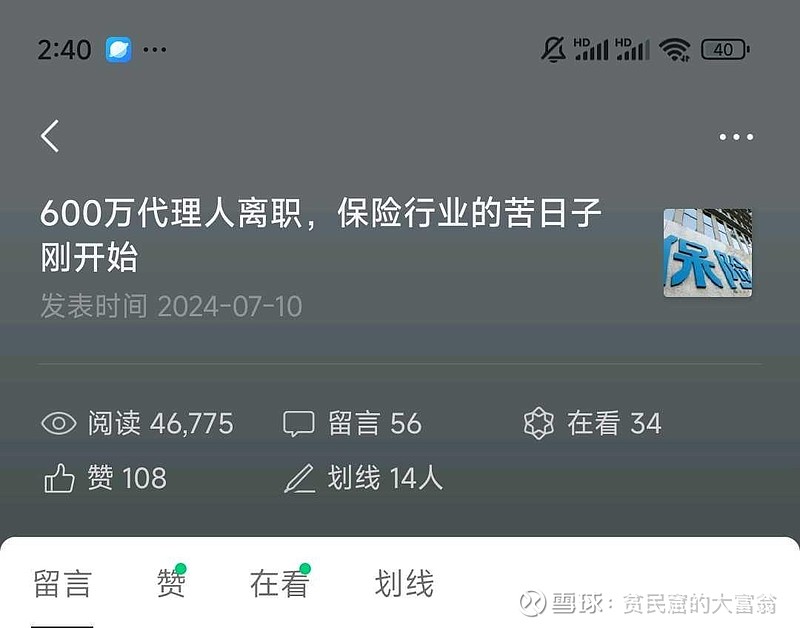This screenshot has height=628, width=800.
Task: Tap the eye icon next to 阅读 46,775
Action: pos(59,423)
